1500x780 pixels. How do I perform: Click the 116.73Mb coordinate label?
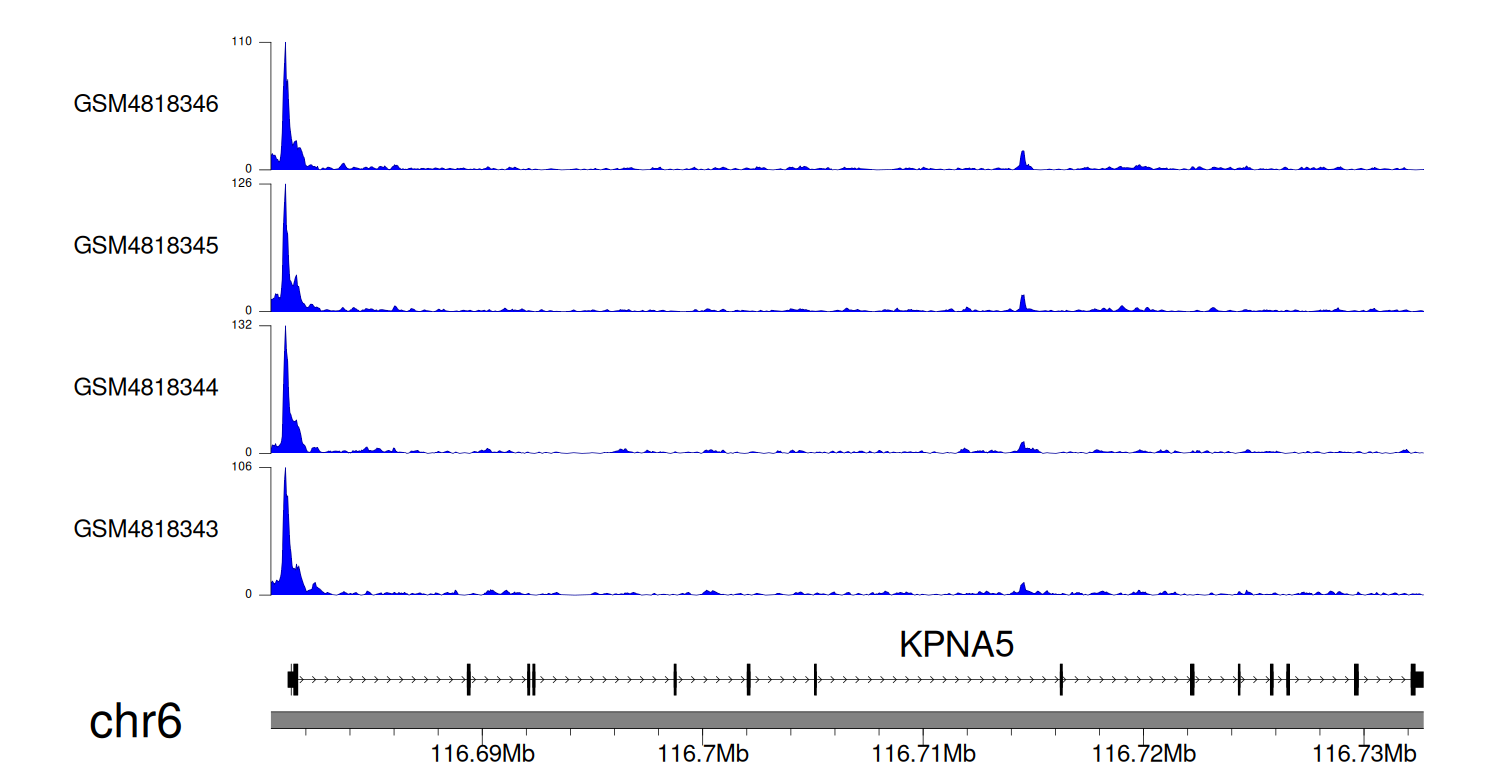pyautogui.click(x=1365, y=751)
